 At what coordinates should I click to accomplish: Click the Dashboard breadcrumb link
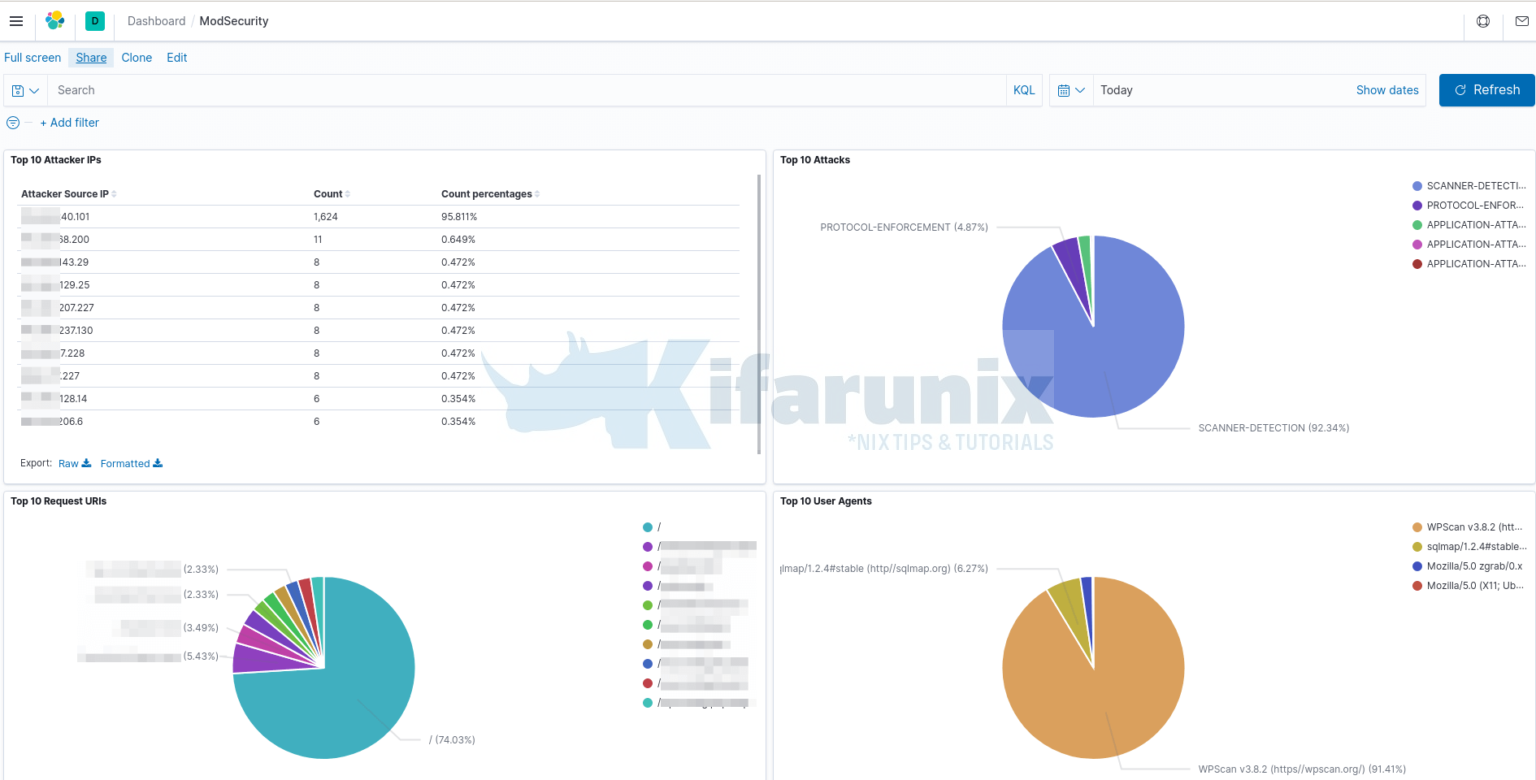tap(156, 20)
